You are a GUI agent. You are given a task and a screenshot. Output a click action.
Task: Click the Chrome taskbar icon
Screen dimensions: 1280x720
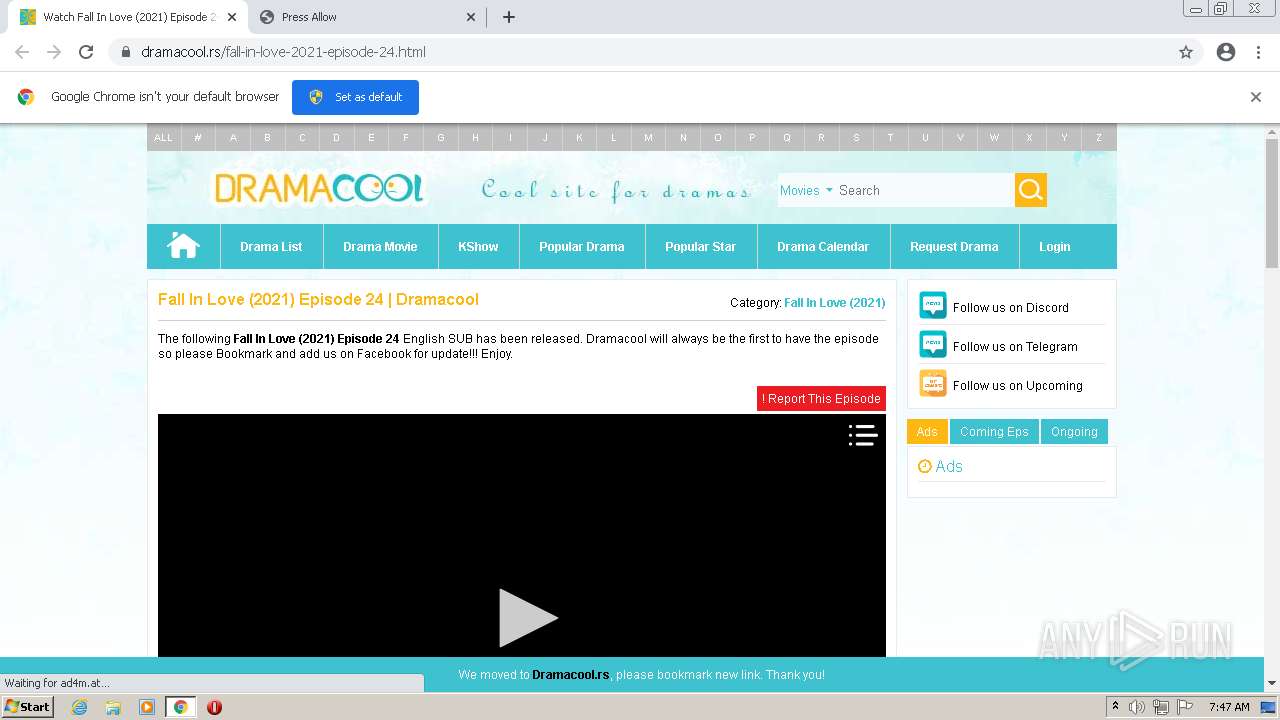coord(180,707)
